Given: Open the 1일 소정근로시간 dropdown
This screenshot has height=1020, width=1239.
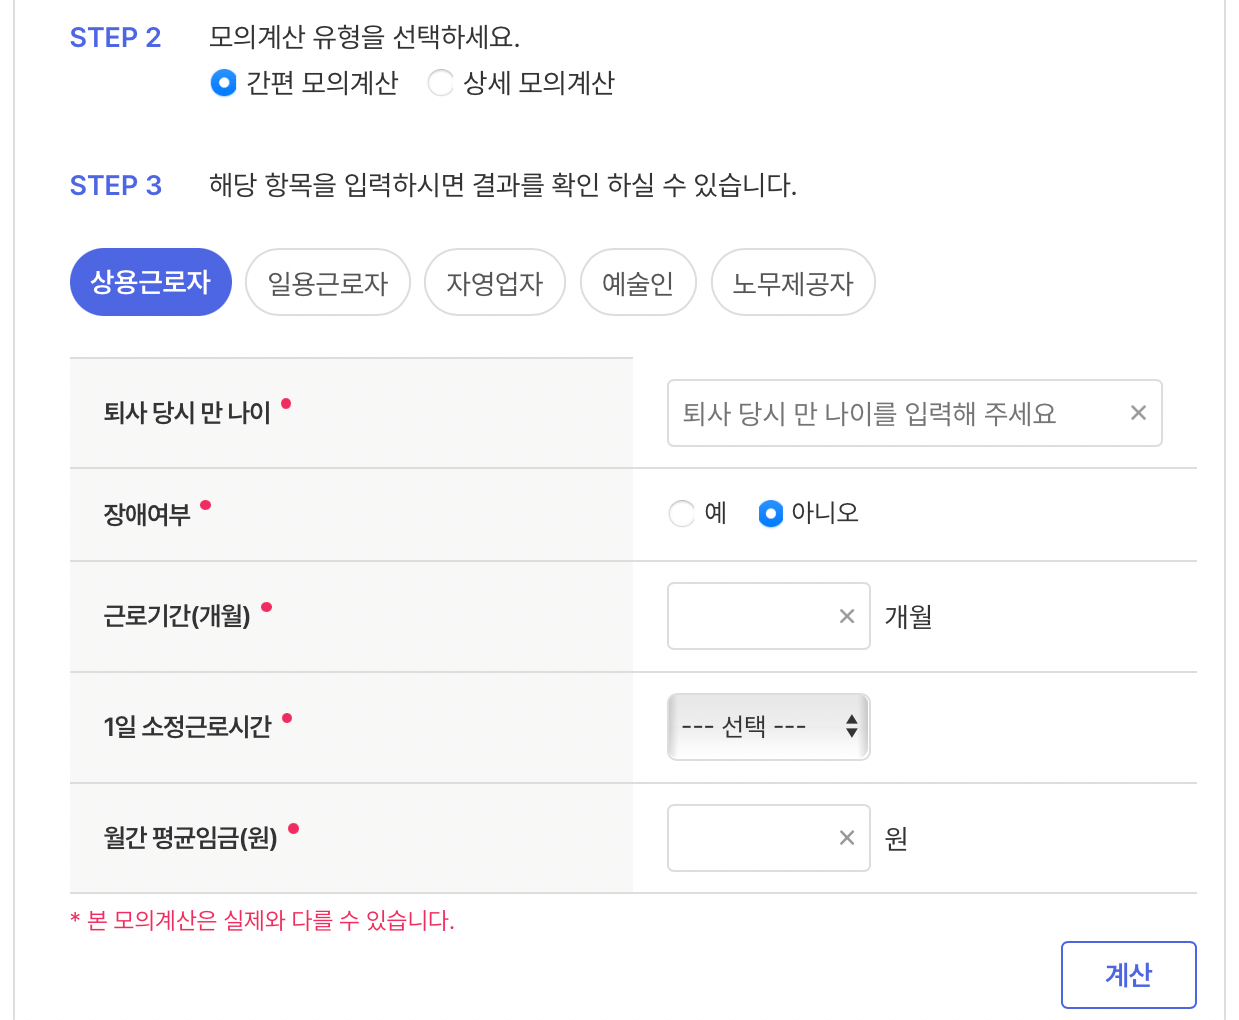Looking at the screenshot, I should [x=768, y=727].
